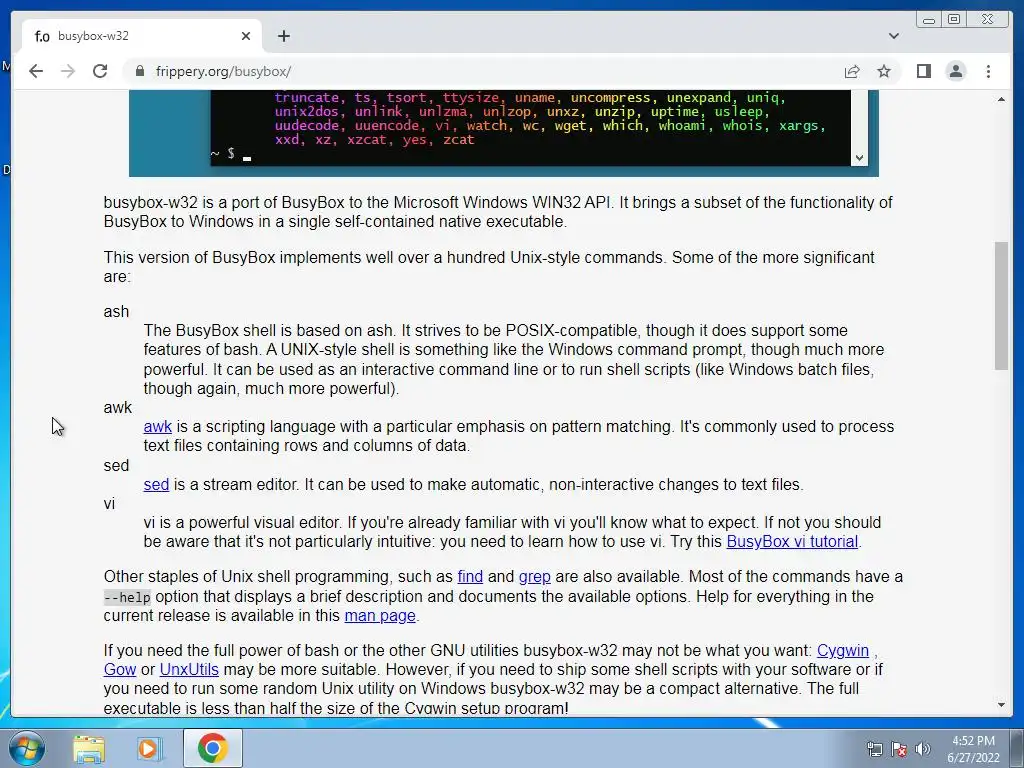Open the Windows Start menu
The image size is (1024, 768).
tap(27, 748)
